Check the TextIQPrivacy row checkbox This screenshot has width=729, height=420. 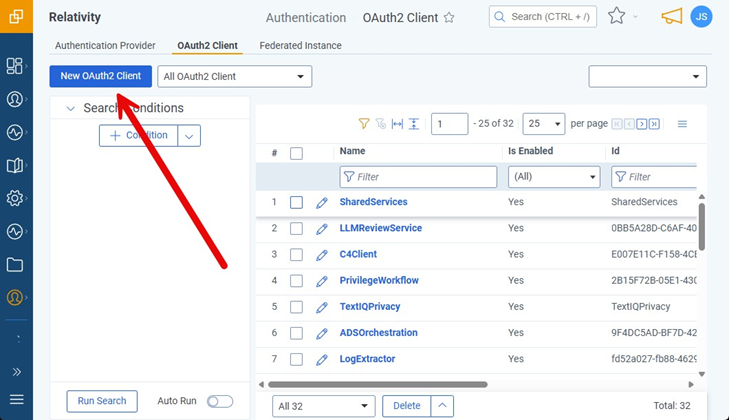[x=296, y=307]
